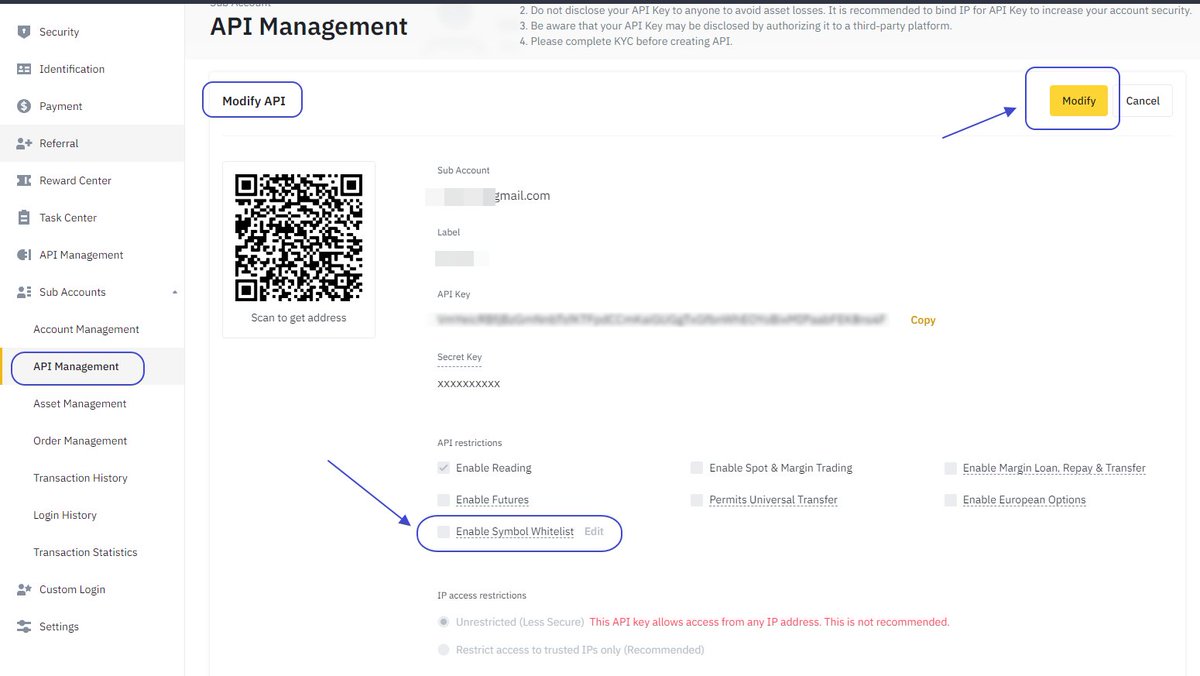Click the QR code image
The height and width of the screenshot is (676, 1200).
pos(298,238)
